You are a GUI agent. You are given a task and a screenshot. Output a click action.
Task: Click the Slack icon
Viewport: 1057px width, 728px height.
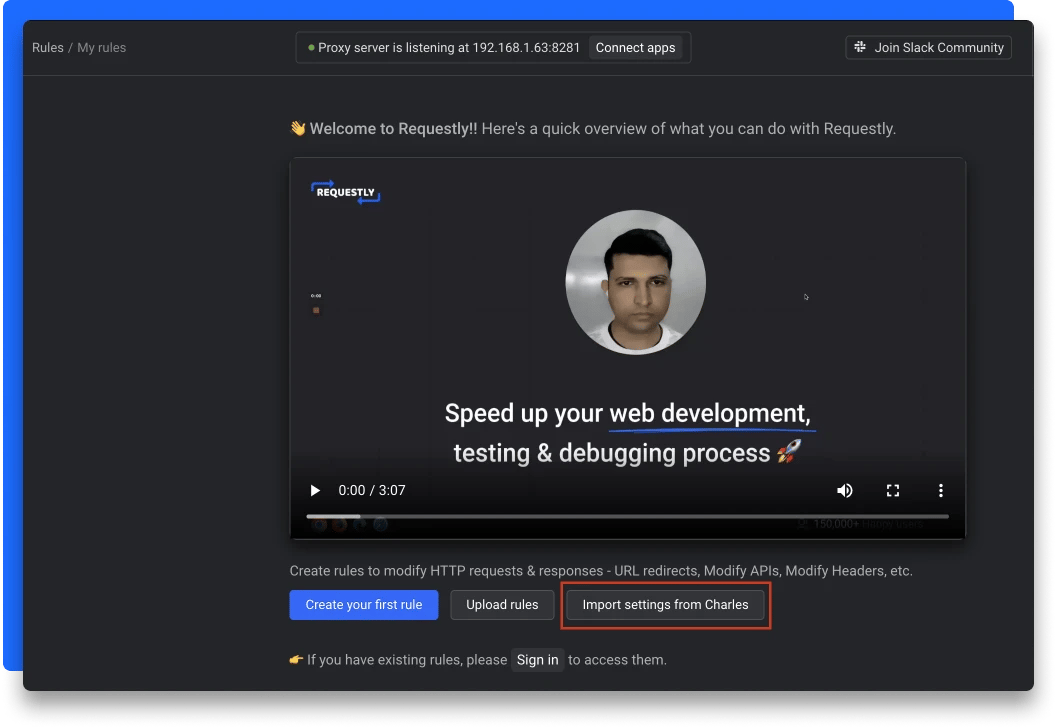860,47
